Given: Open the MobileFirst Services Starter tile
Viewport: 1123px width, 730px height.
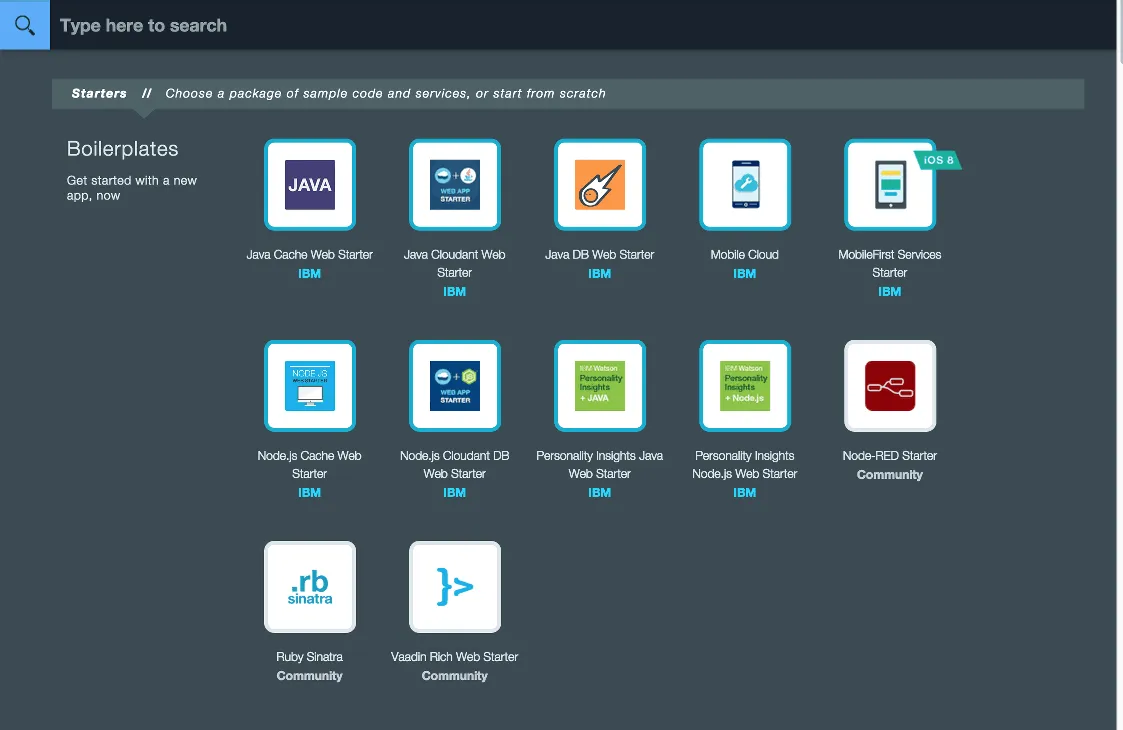Looking at the screenshot, I should 889,185.
